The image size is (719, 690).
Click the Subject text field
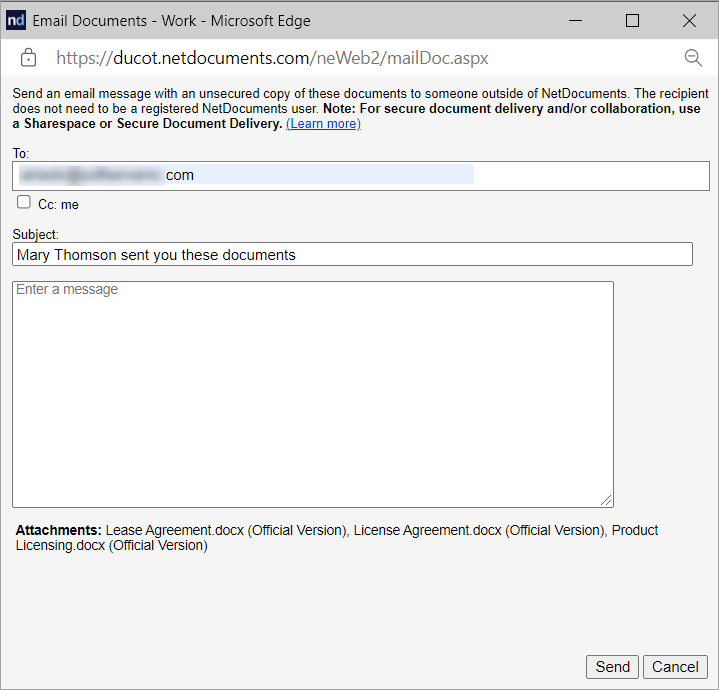tap(352, 255)
